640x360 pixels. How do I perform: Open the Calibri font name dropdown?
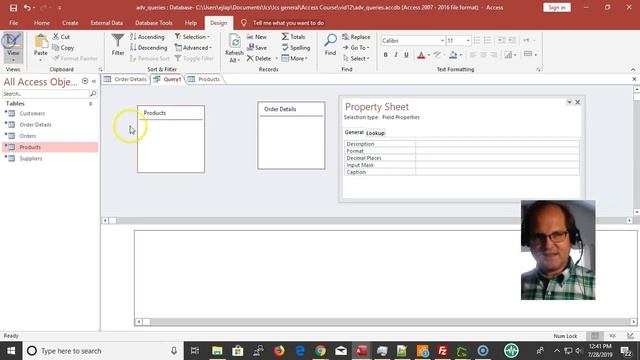[442, 41]
